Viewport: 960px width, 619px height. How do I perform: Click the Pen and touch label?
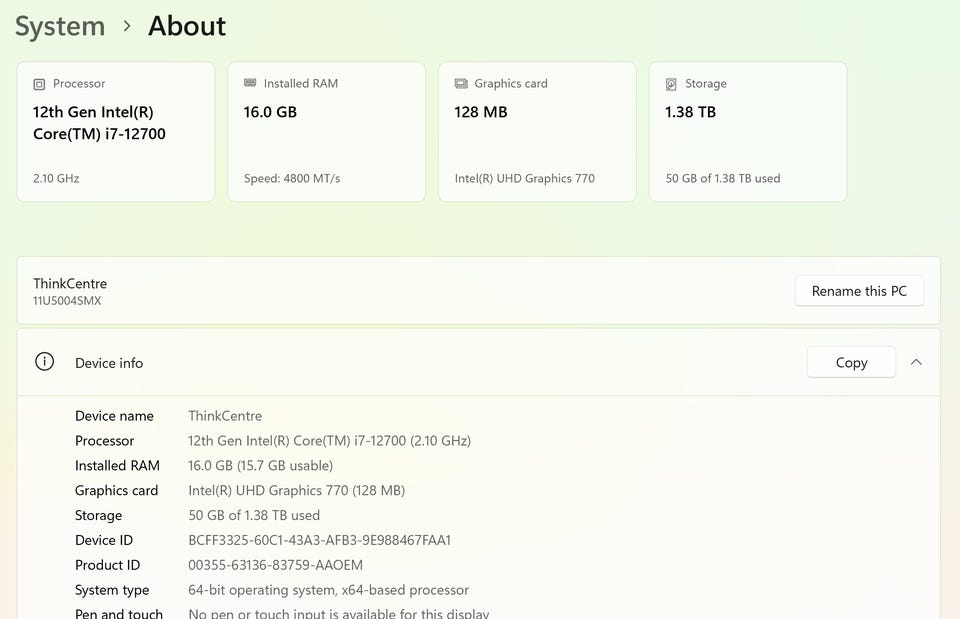point(119,613)
